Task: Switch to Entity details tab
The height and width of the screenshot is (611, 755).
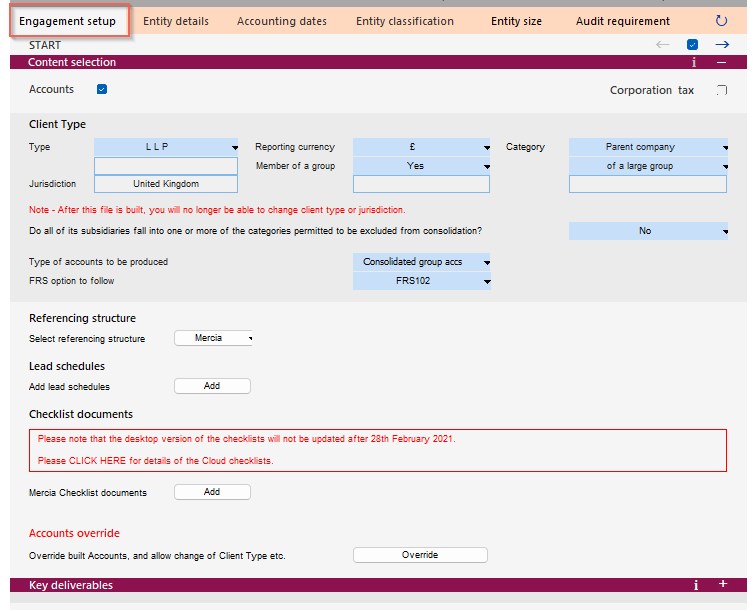Action: [x=176, y=21]
